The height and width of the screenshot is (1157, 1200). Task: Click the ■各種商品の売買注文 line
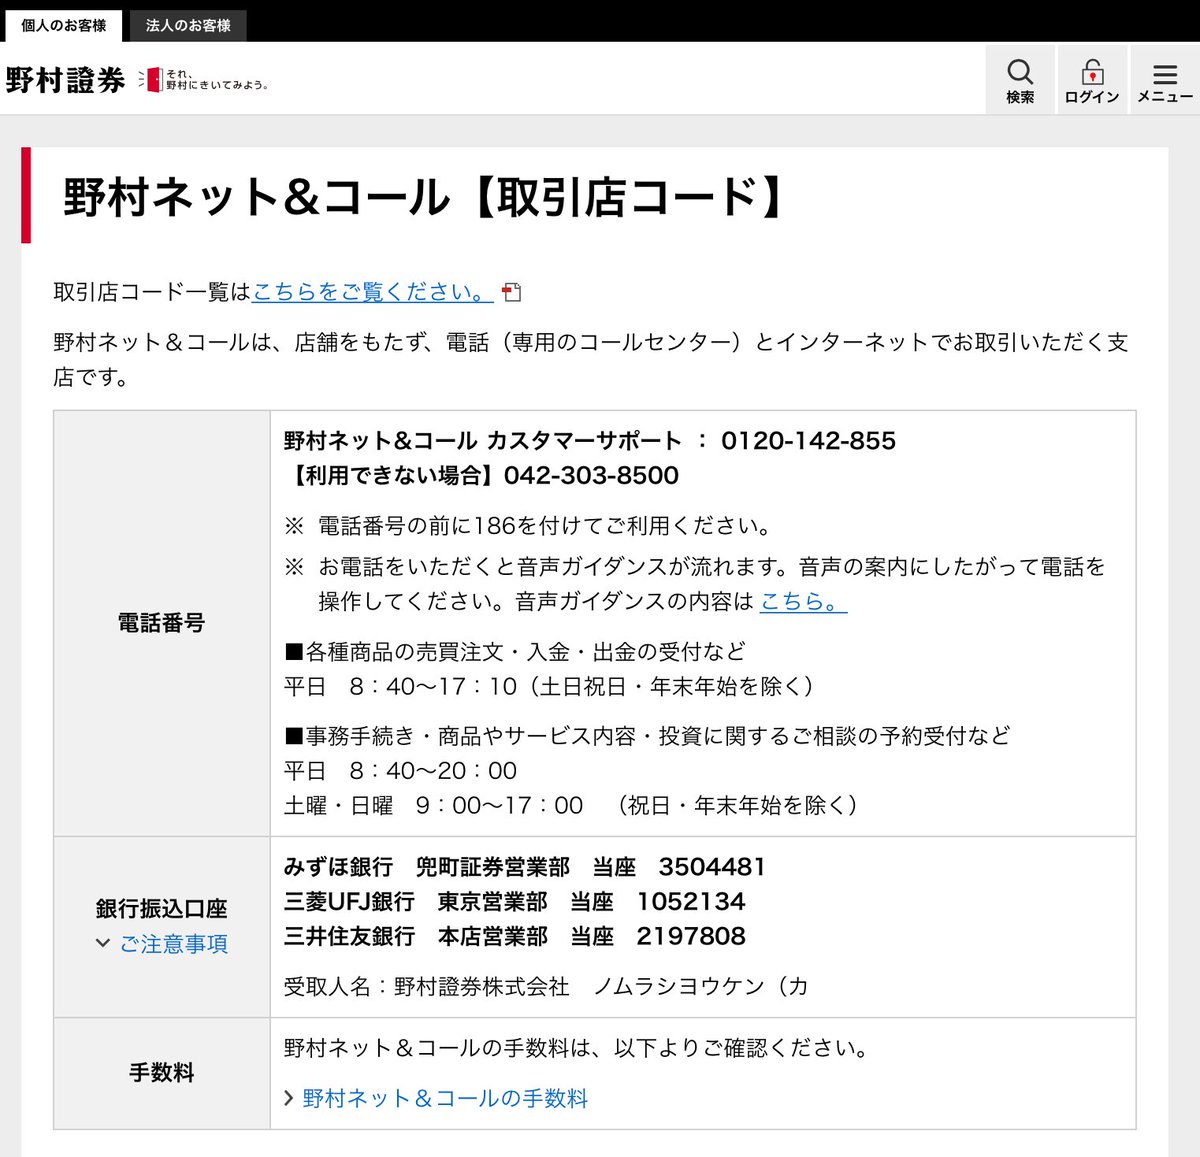point(515,652)
